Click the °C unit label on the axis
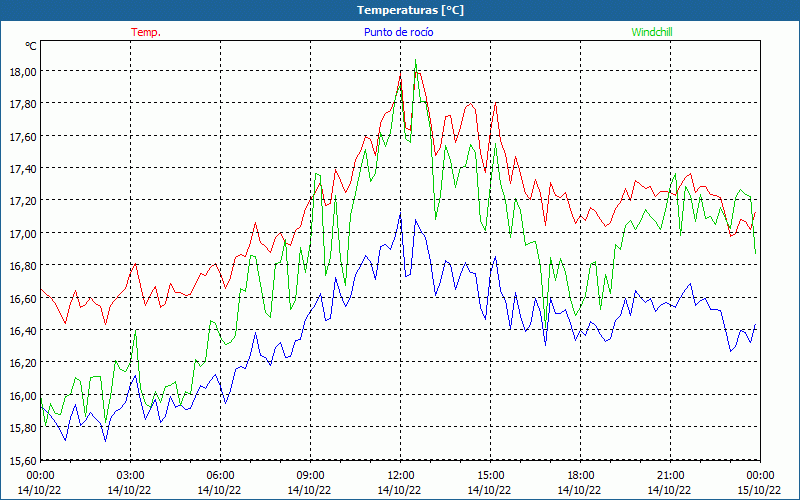The height and width of the screenshot is (500, 800). tap(31, 46)
